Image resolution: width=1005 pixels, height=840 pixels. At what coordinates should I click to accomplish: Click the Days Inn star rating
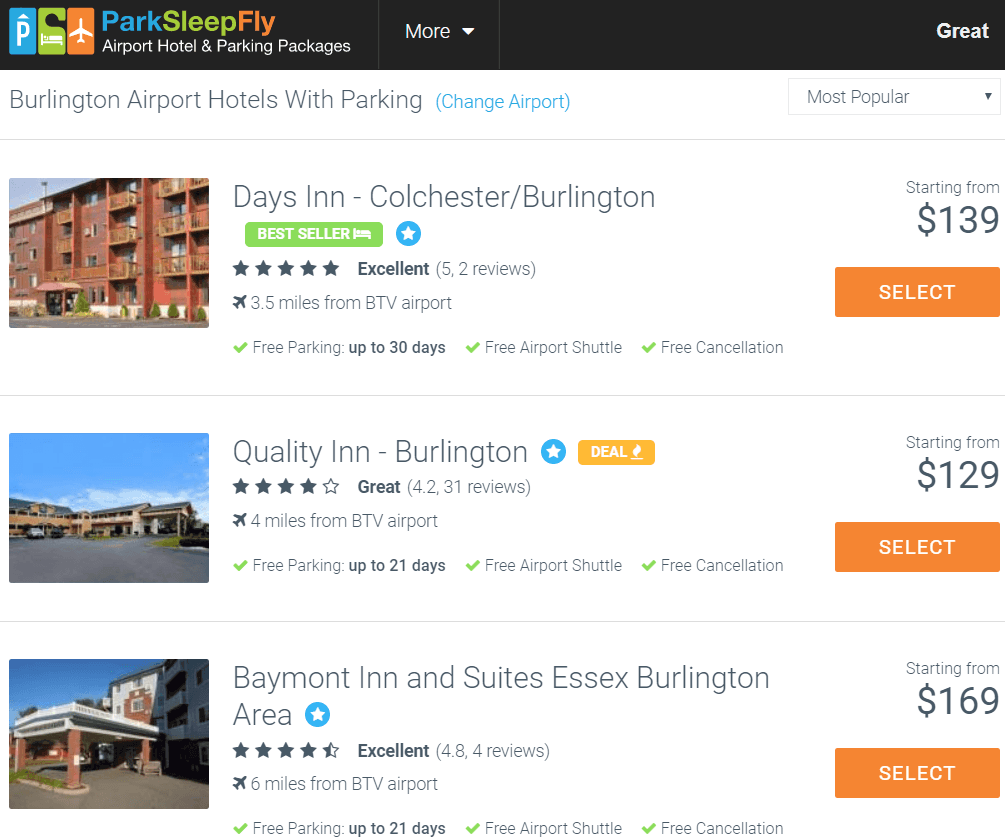click(286, 268)
